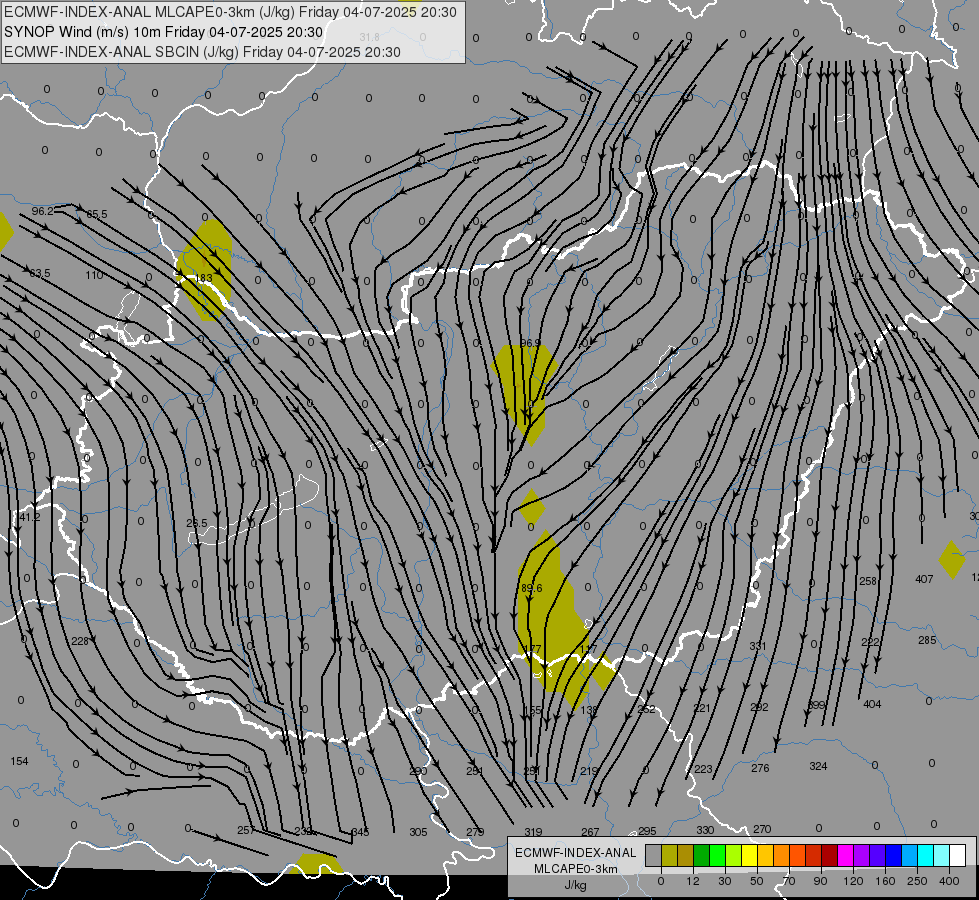This screenshot has width=979, height=900.
Task: Click the cyan legend swatch
Action: click(926, 856)
